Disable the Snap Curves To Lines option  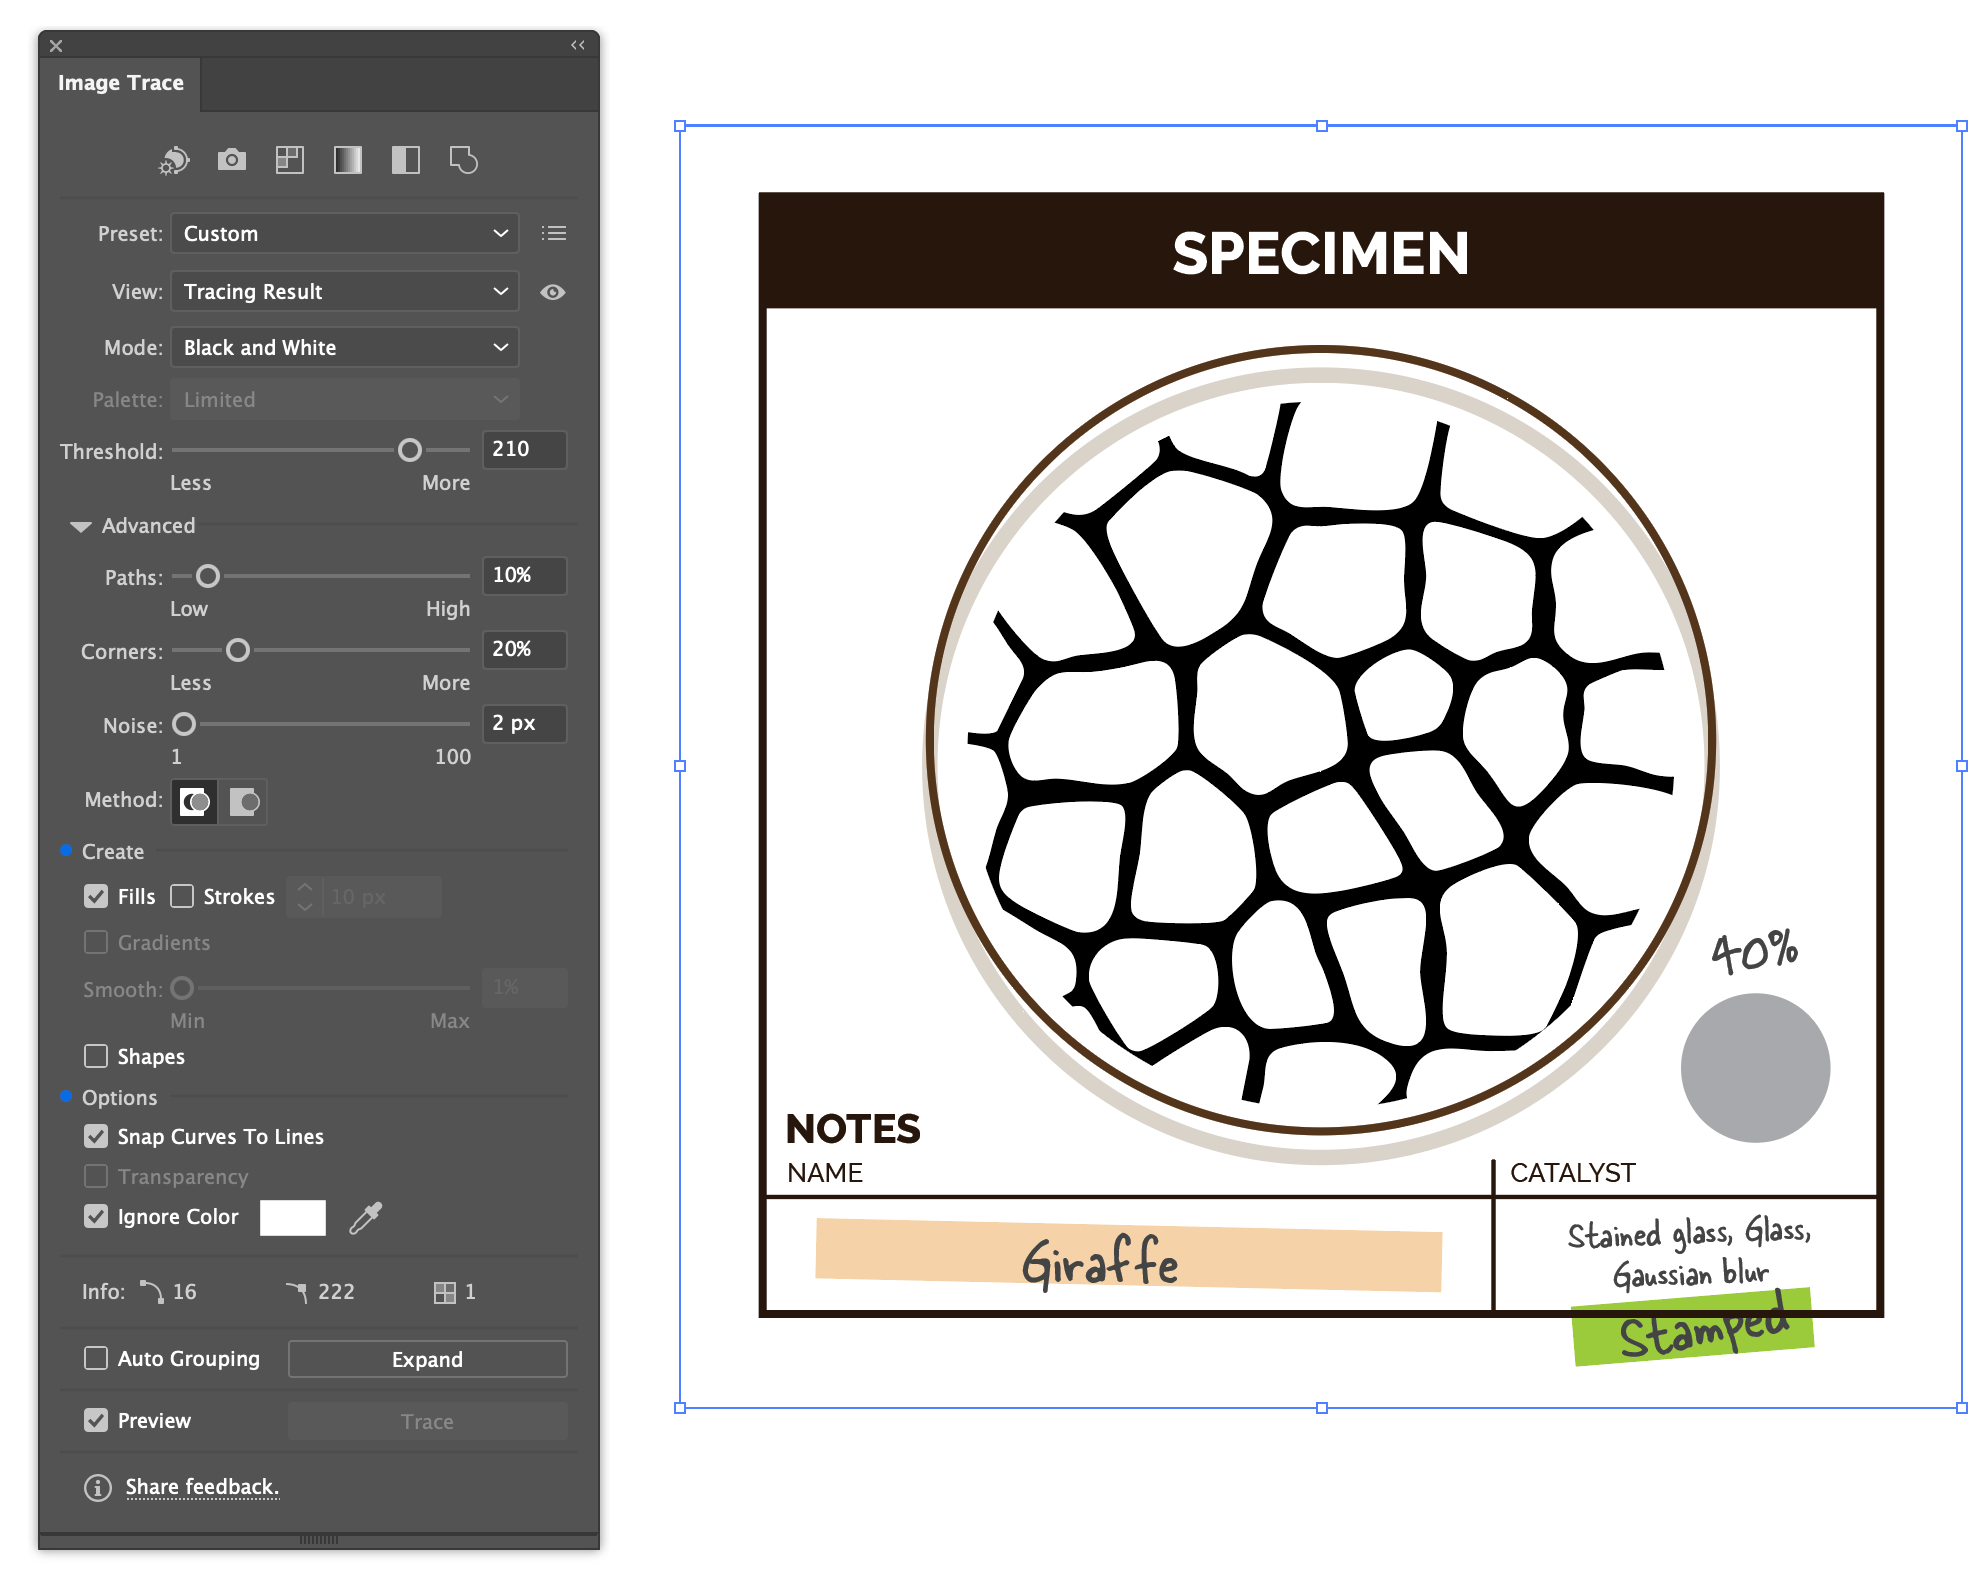click(x=96, y=1136)
